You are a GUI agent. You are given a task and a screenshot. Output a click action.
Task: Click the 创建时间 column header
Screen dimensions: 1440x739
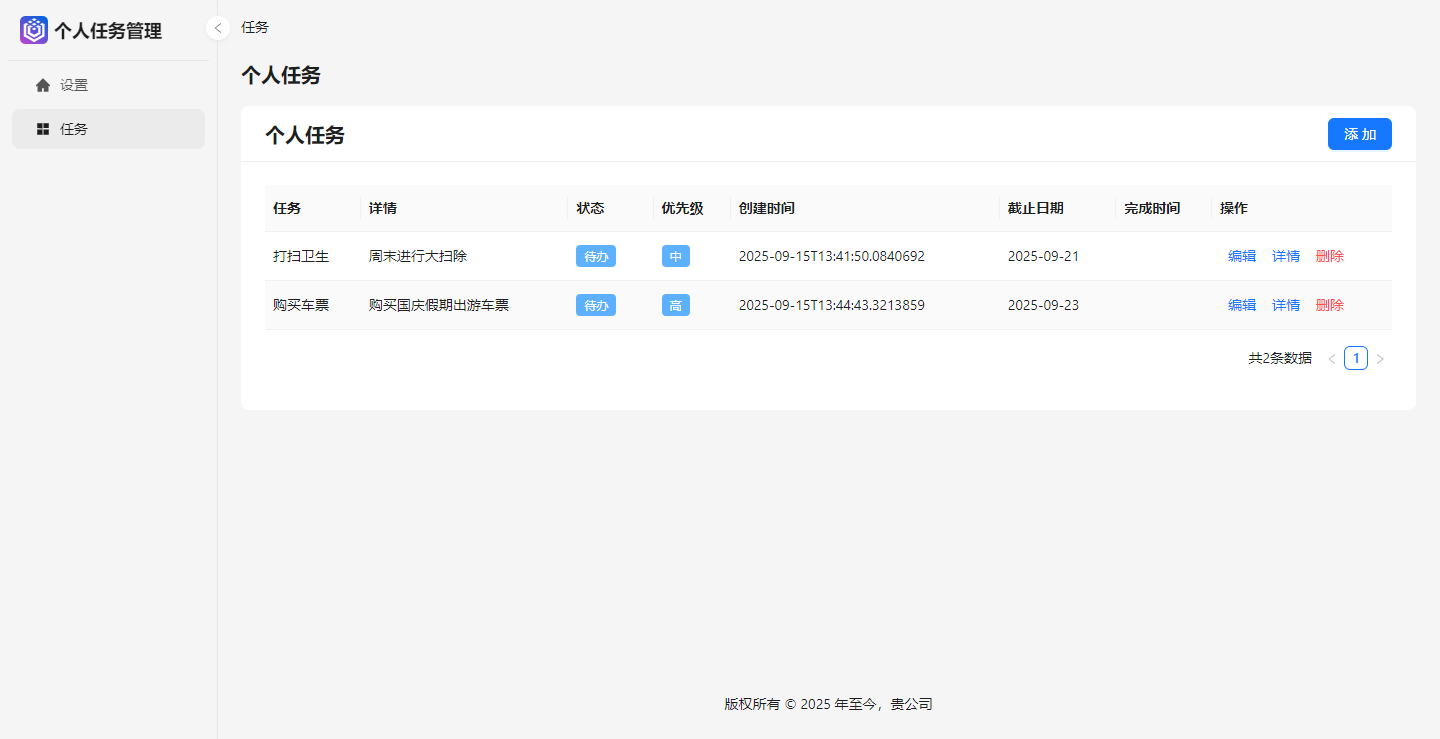click(766, 208)
